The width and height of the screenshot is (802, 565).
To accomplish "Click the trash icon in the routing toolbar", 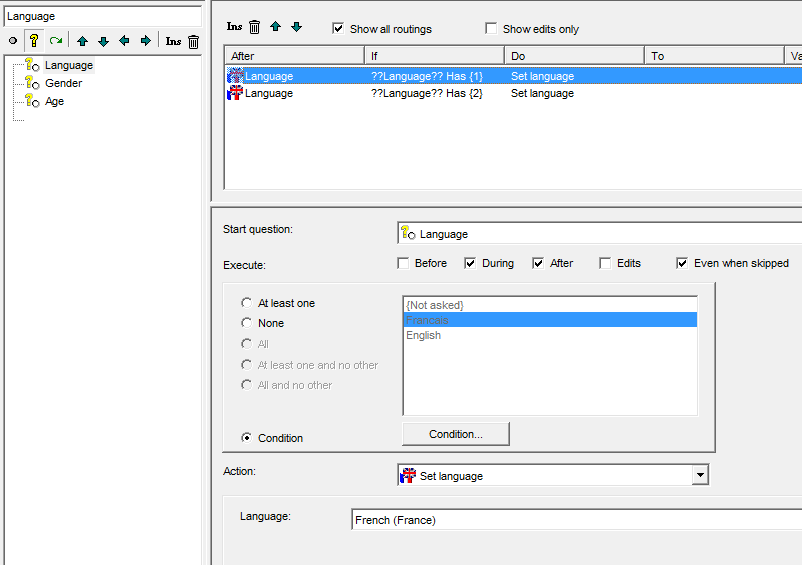I will click(254, 27).
